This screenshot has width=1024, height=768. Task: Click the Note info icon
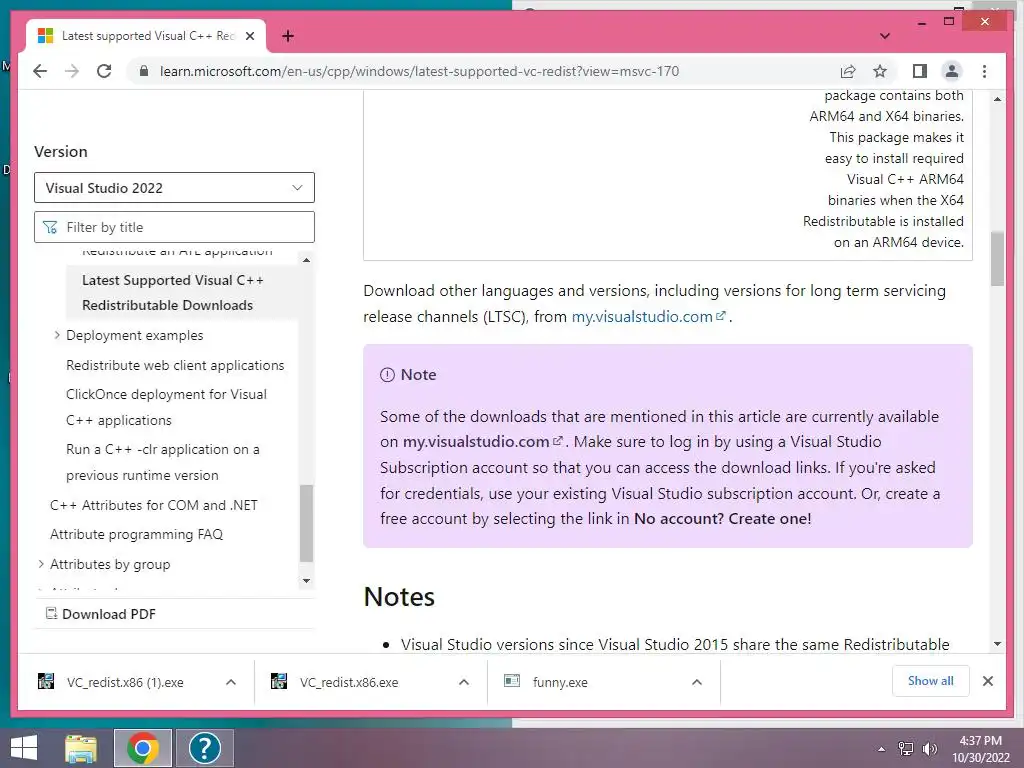point(387,375)
